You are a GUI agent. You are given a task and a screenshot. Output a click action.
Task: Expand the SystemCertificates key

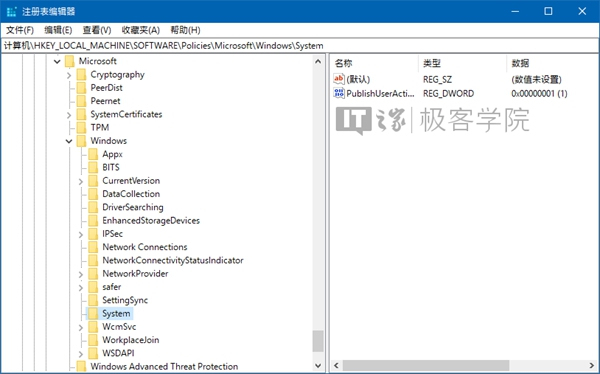point(69,115)
